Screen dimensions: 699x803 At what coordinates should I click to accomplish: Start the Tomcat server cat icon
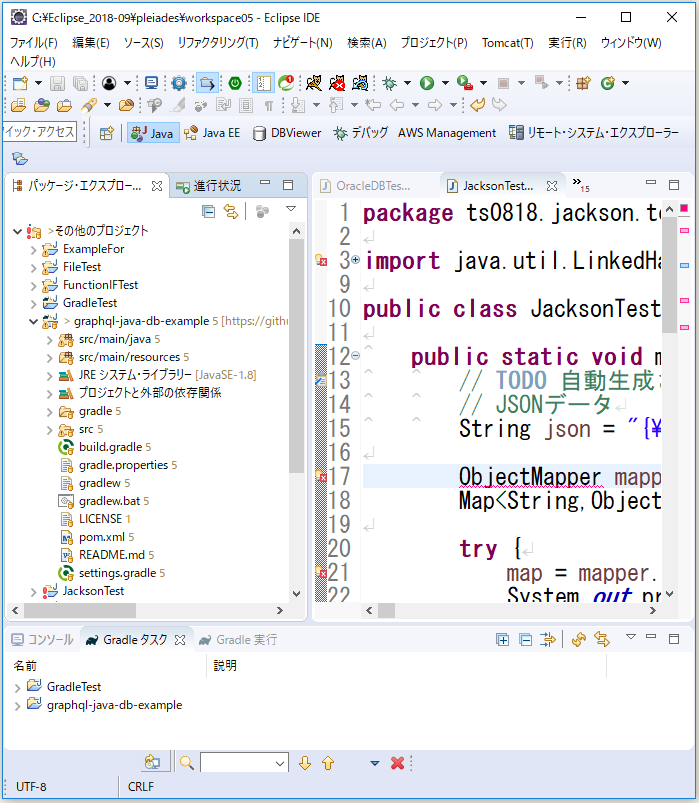[313, 83]
